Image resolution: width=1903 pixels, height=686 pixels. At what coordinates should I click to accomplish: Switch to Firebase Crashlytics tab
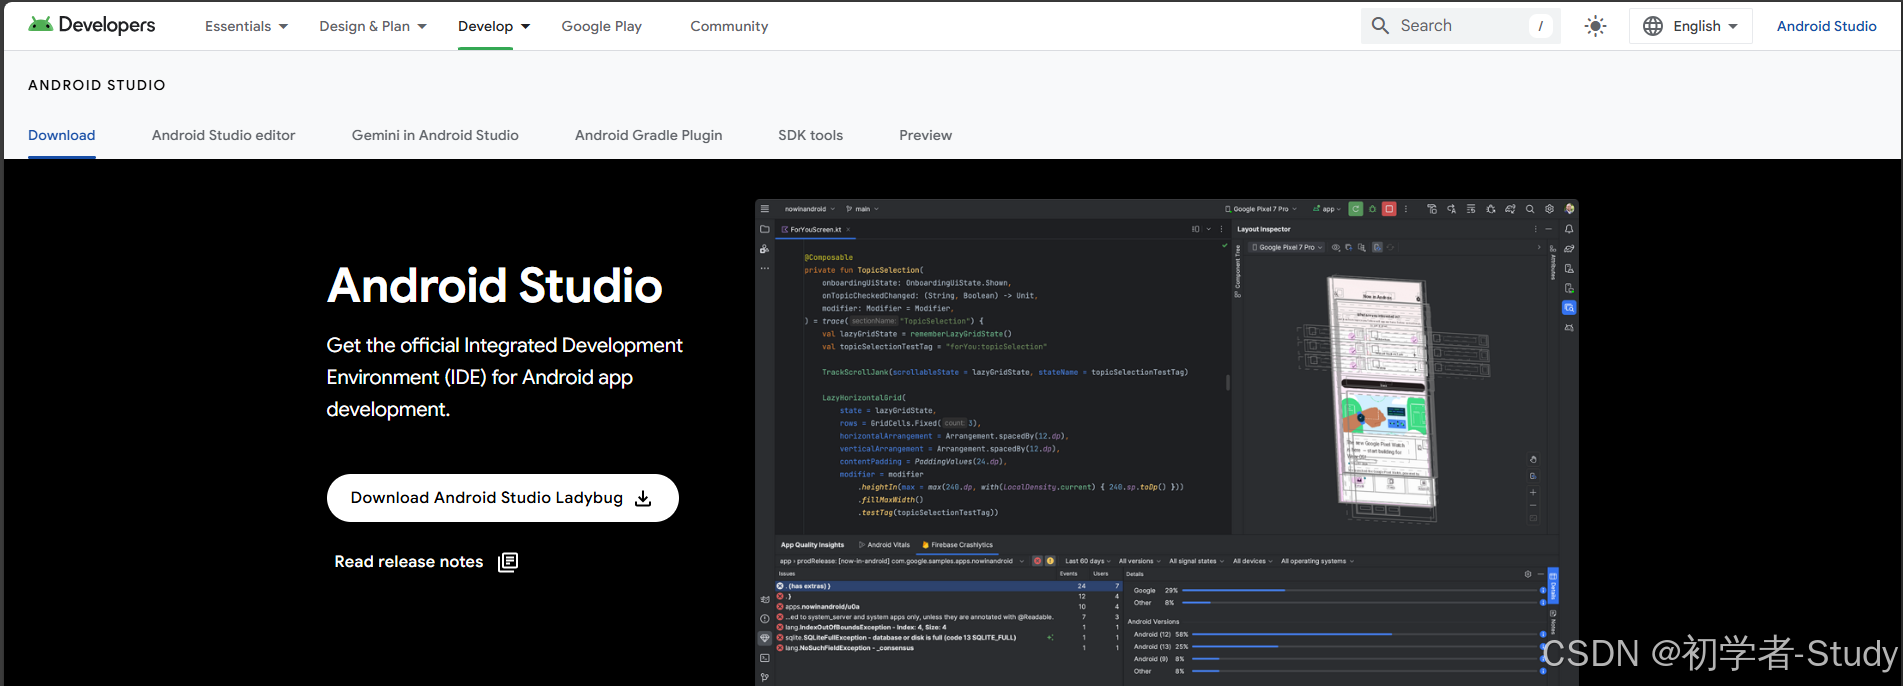point(957,545)
